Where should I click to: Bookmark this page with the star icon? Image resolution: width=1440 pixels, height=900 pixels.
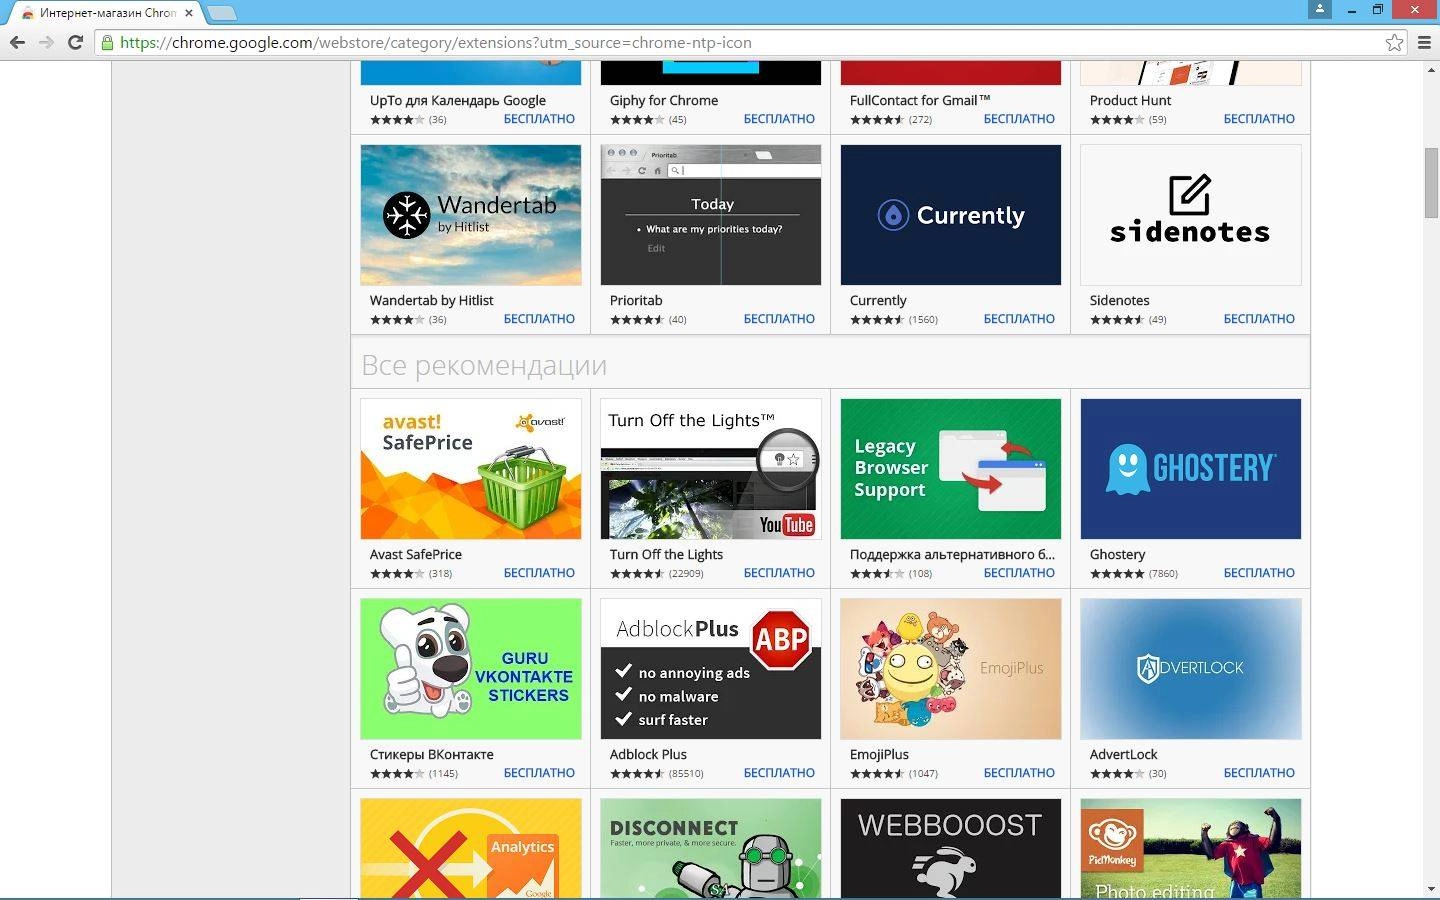1394,42
